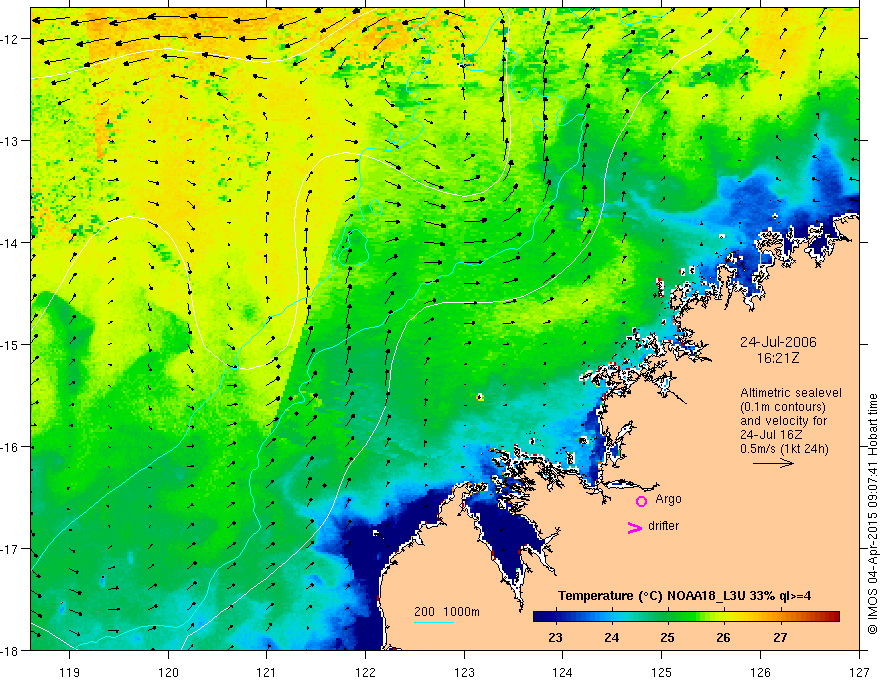Click the magenta drifter arrowhead legend symbol
The width and height of the screenshot is (880, 680).
coord(634,527)
